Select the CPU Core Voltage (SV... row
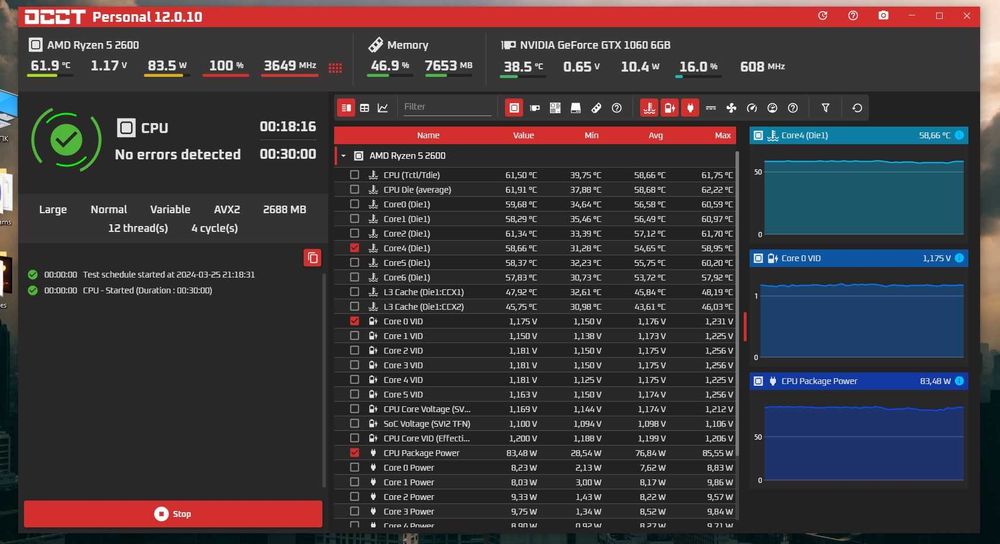Viewport: 1000px width, 544px height. click(x=534, y=409)
